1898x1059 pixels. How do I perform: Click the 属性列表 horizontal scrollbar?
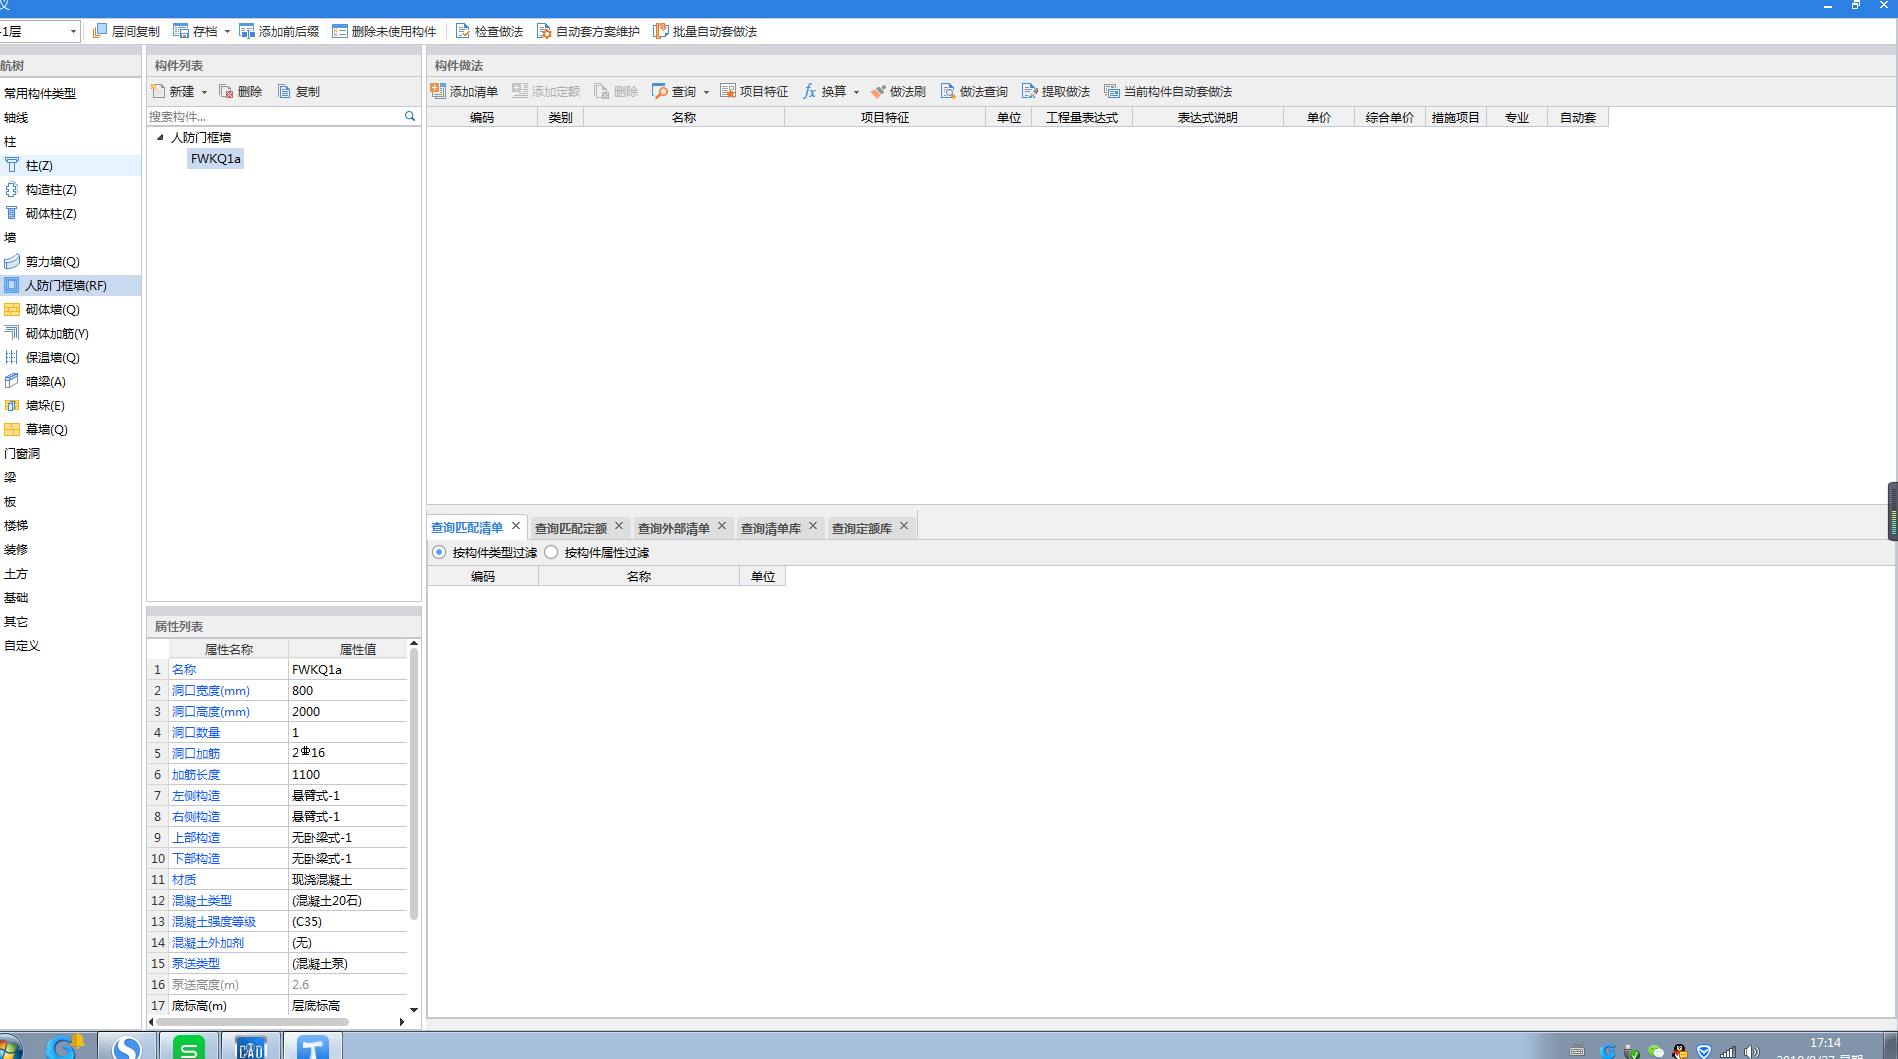[252, 1022]
